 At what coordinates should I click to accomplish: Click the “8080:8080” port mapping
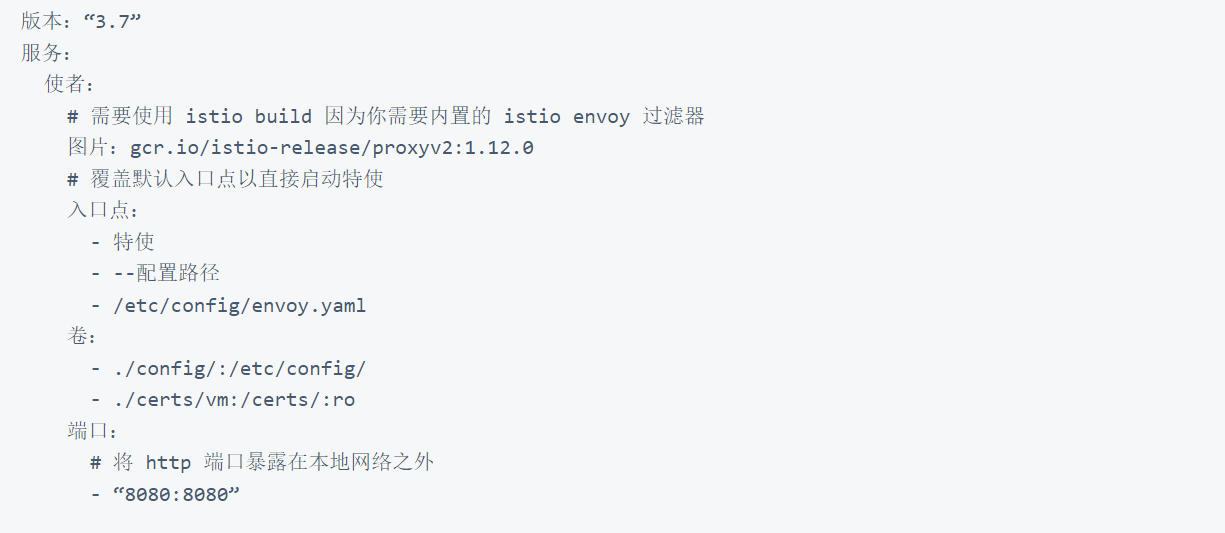click(x=177, y=495)
